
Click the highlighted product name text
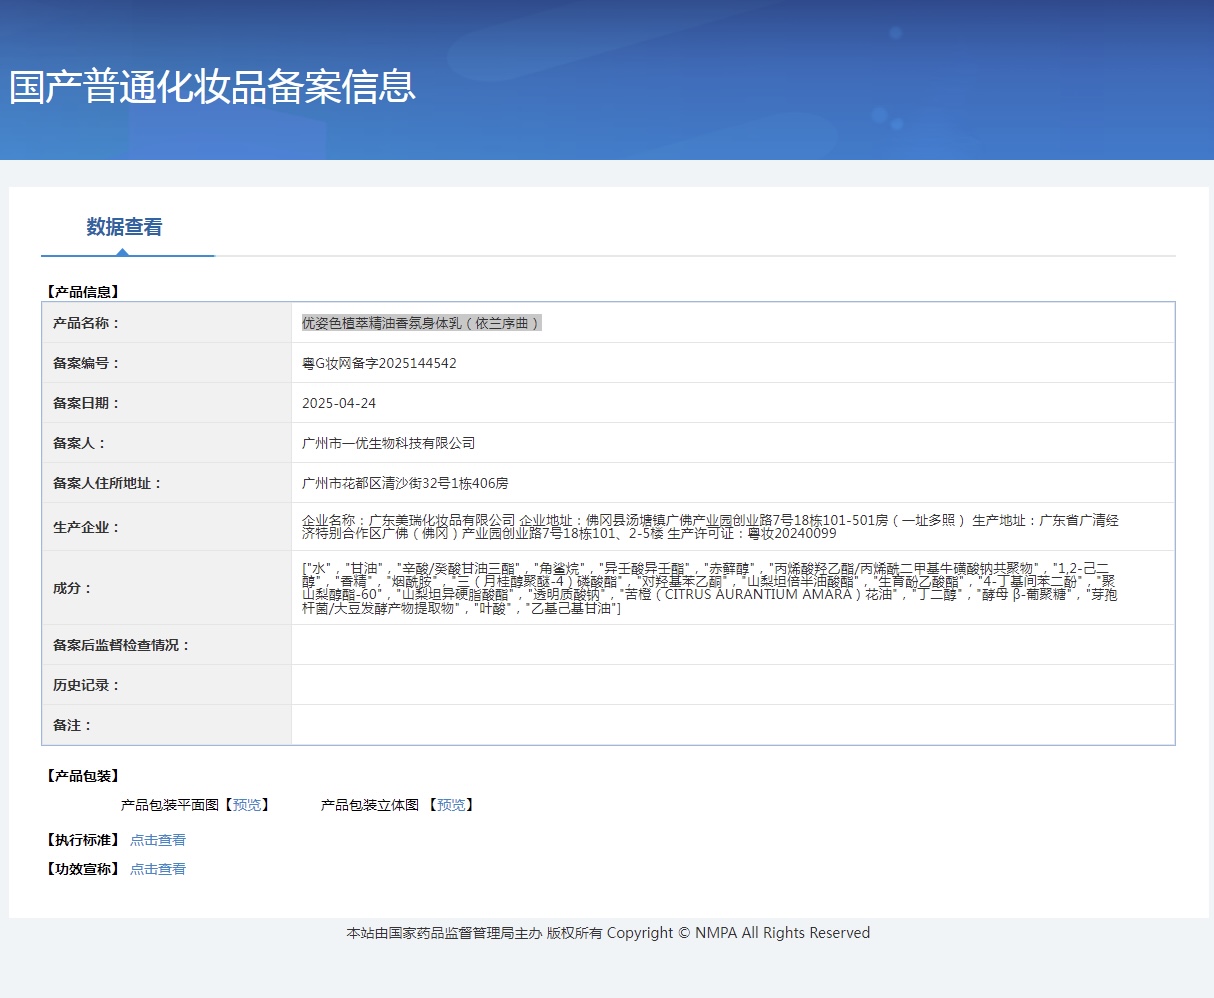(421, 323)
